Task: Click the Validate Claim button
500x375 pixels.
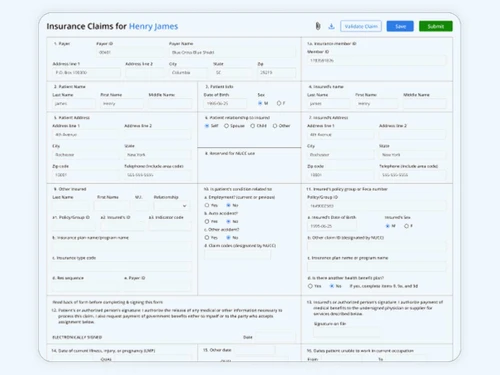Action: [x=361, y=26]
